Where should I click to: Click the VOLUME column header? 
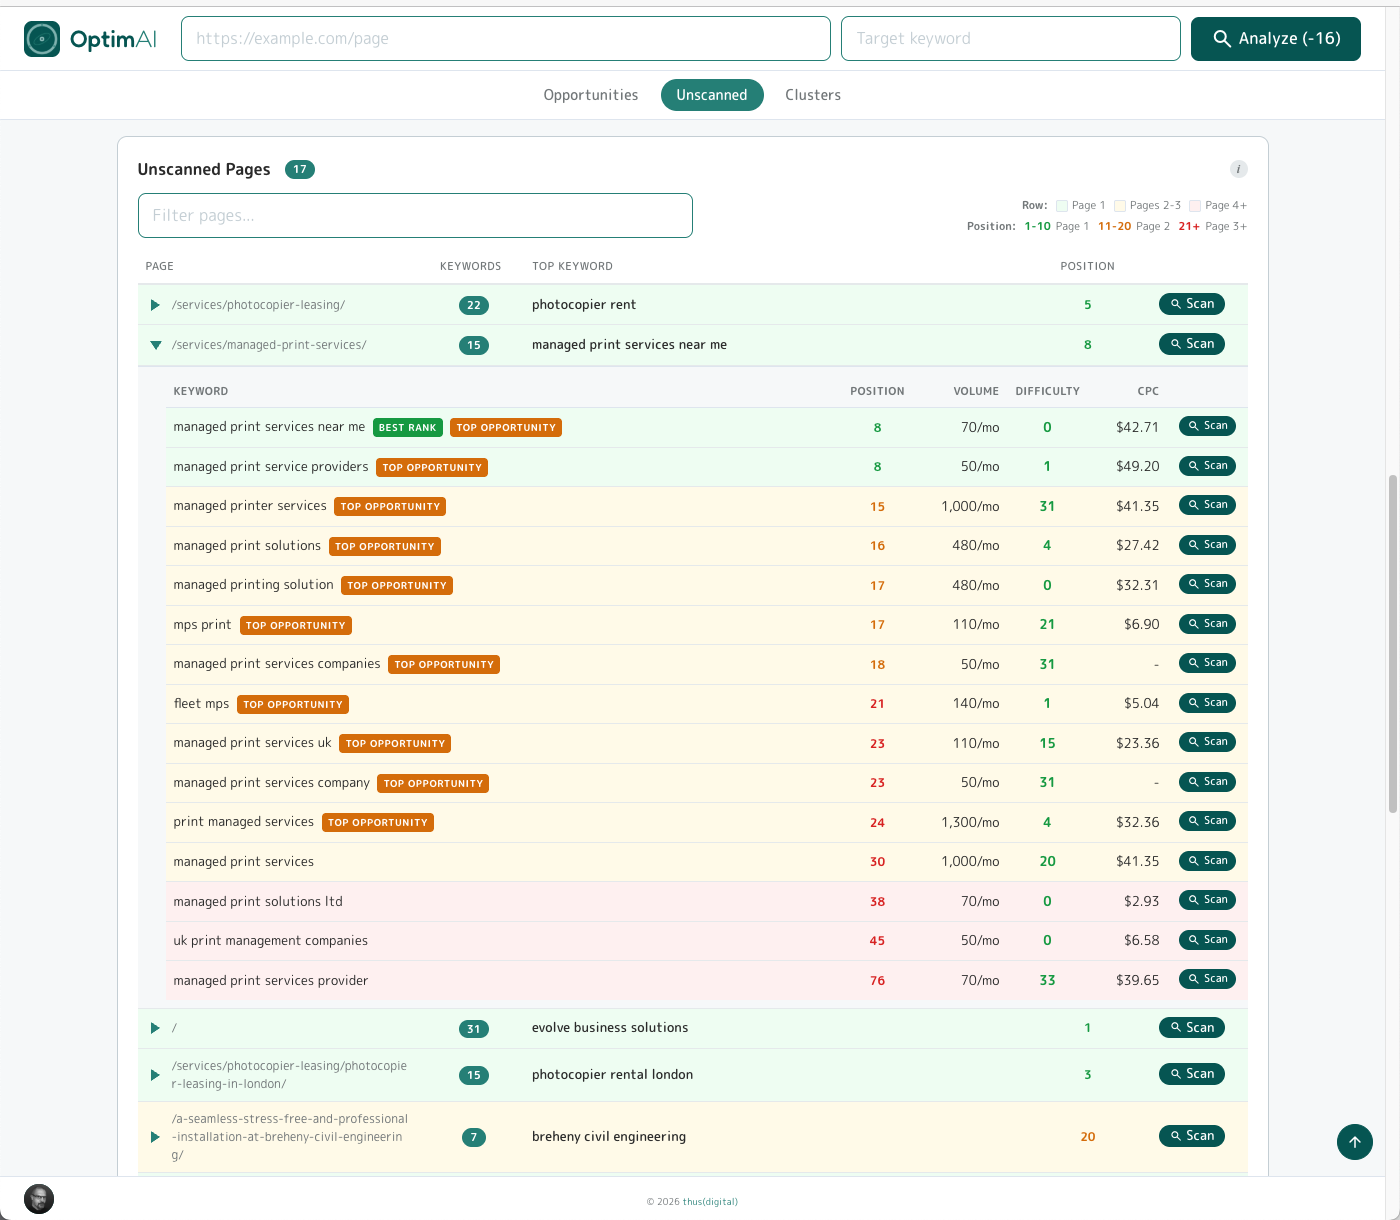(x=976, y=391)
